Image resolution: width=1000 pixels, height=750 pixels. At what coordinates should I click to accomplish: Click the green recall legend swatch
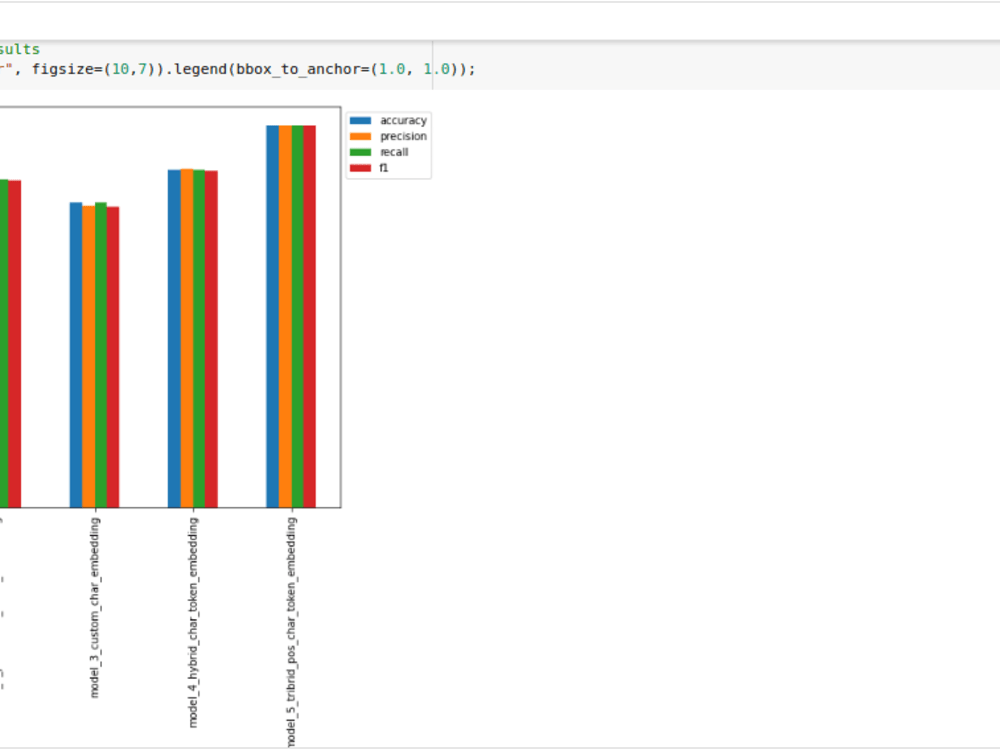[362, 152]
